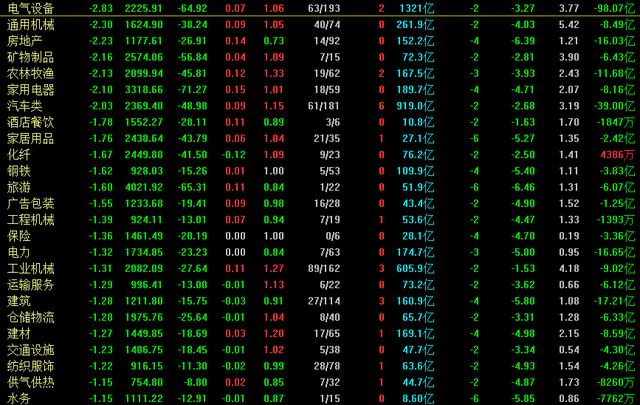This screenshot has width=640, height=405.
Task: Select ratio value 1.33 for 农林牧渔
Action: point(274,73)
